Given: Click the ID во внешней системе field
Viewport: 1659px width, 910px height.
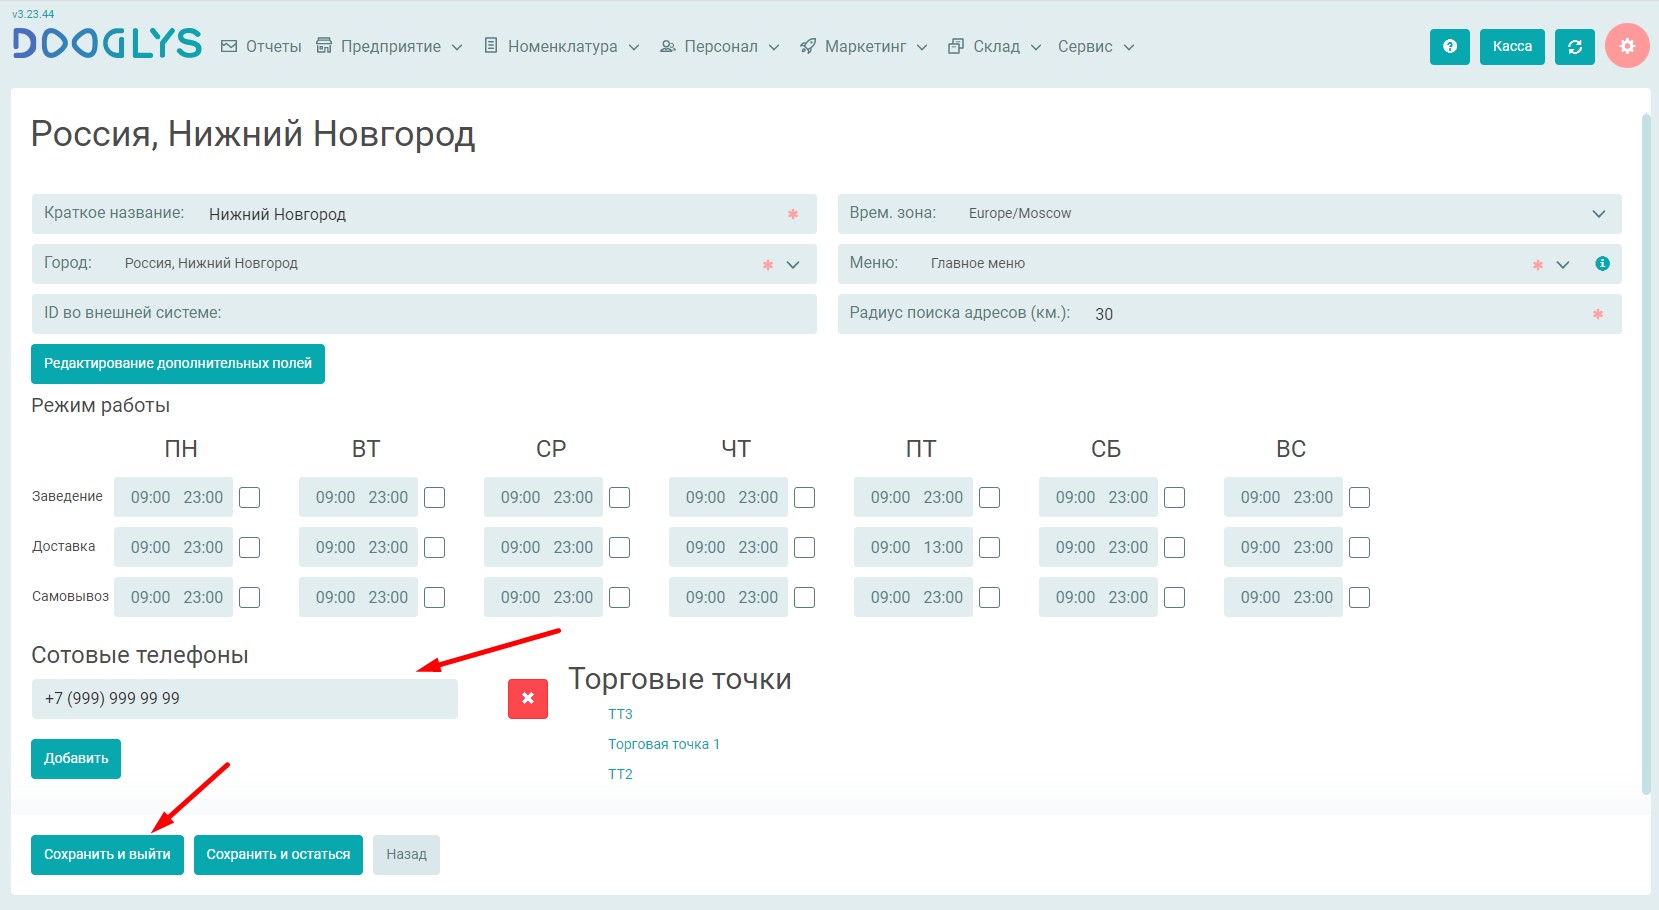Looking at the screenshot, I should pos(424,314).
